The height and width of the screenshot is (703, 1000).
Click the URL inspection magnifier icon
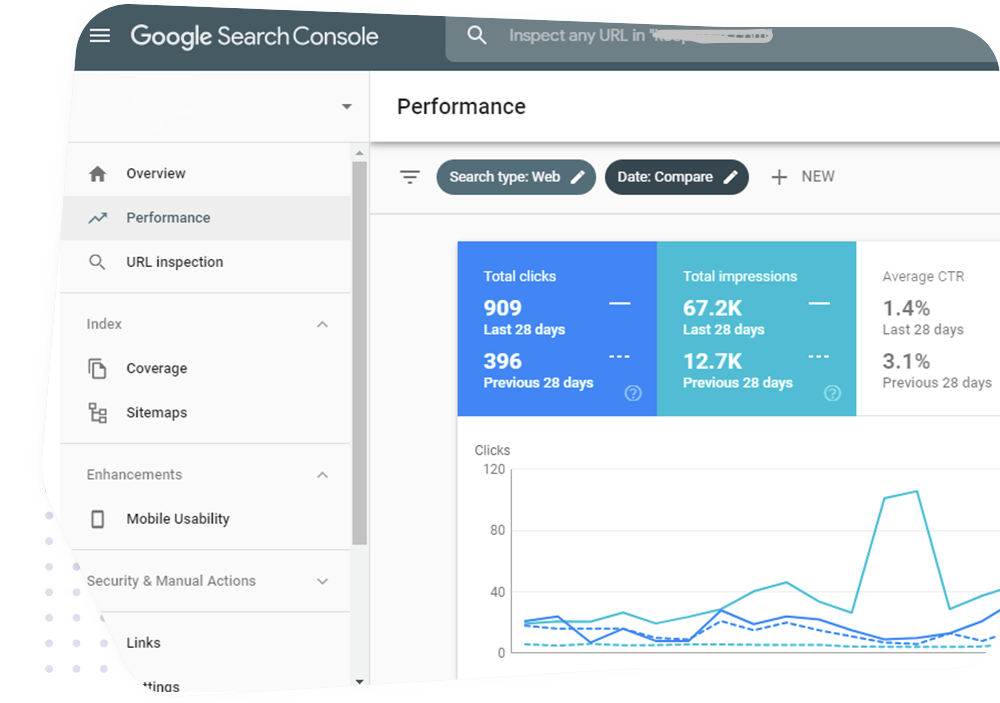97,262
